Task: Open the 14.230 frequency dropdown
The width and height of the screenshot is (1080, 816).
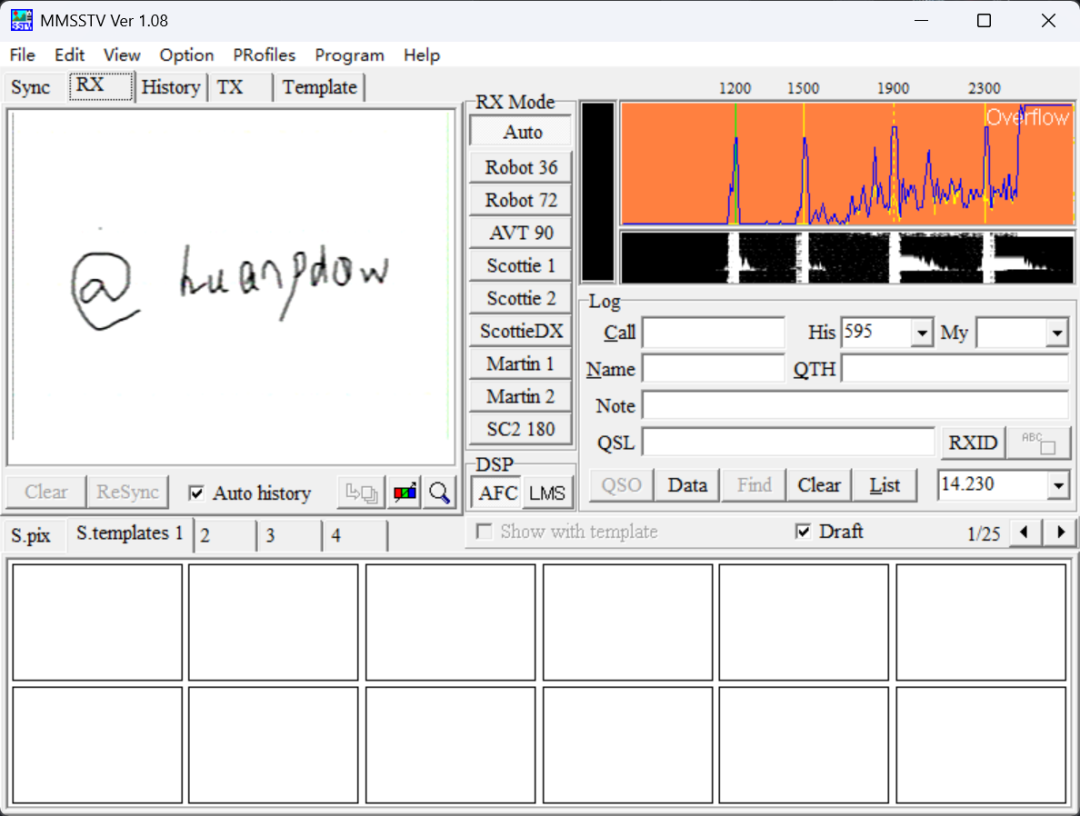Action: (1059, 485)
